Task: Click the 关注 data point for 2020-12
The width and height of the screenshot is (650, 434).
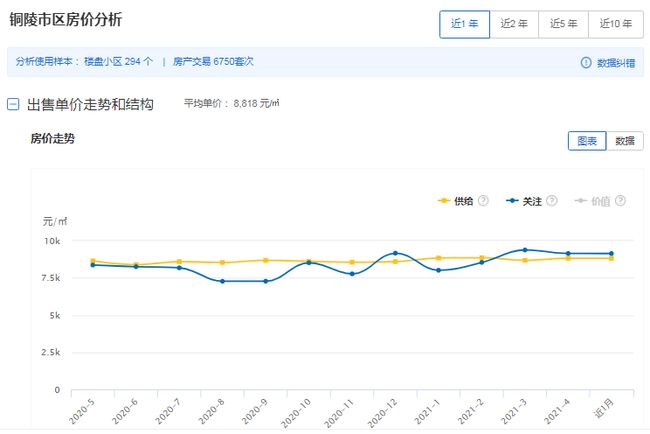Action: [x=395, y=253]
